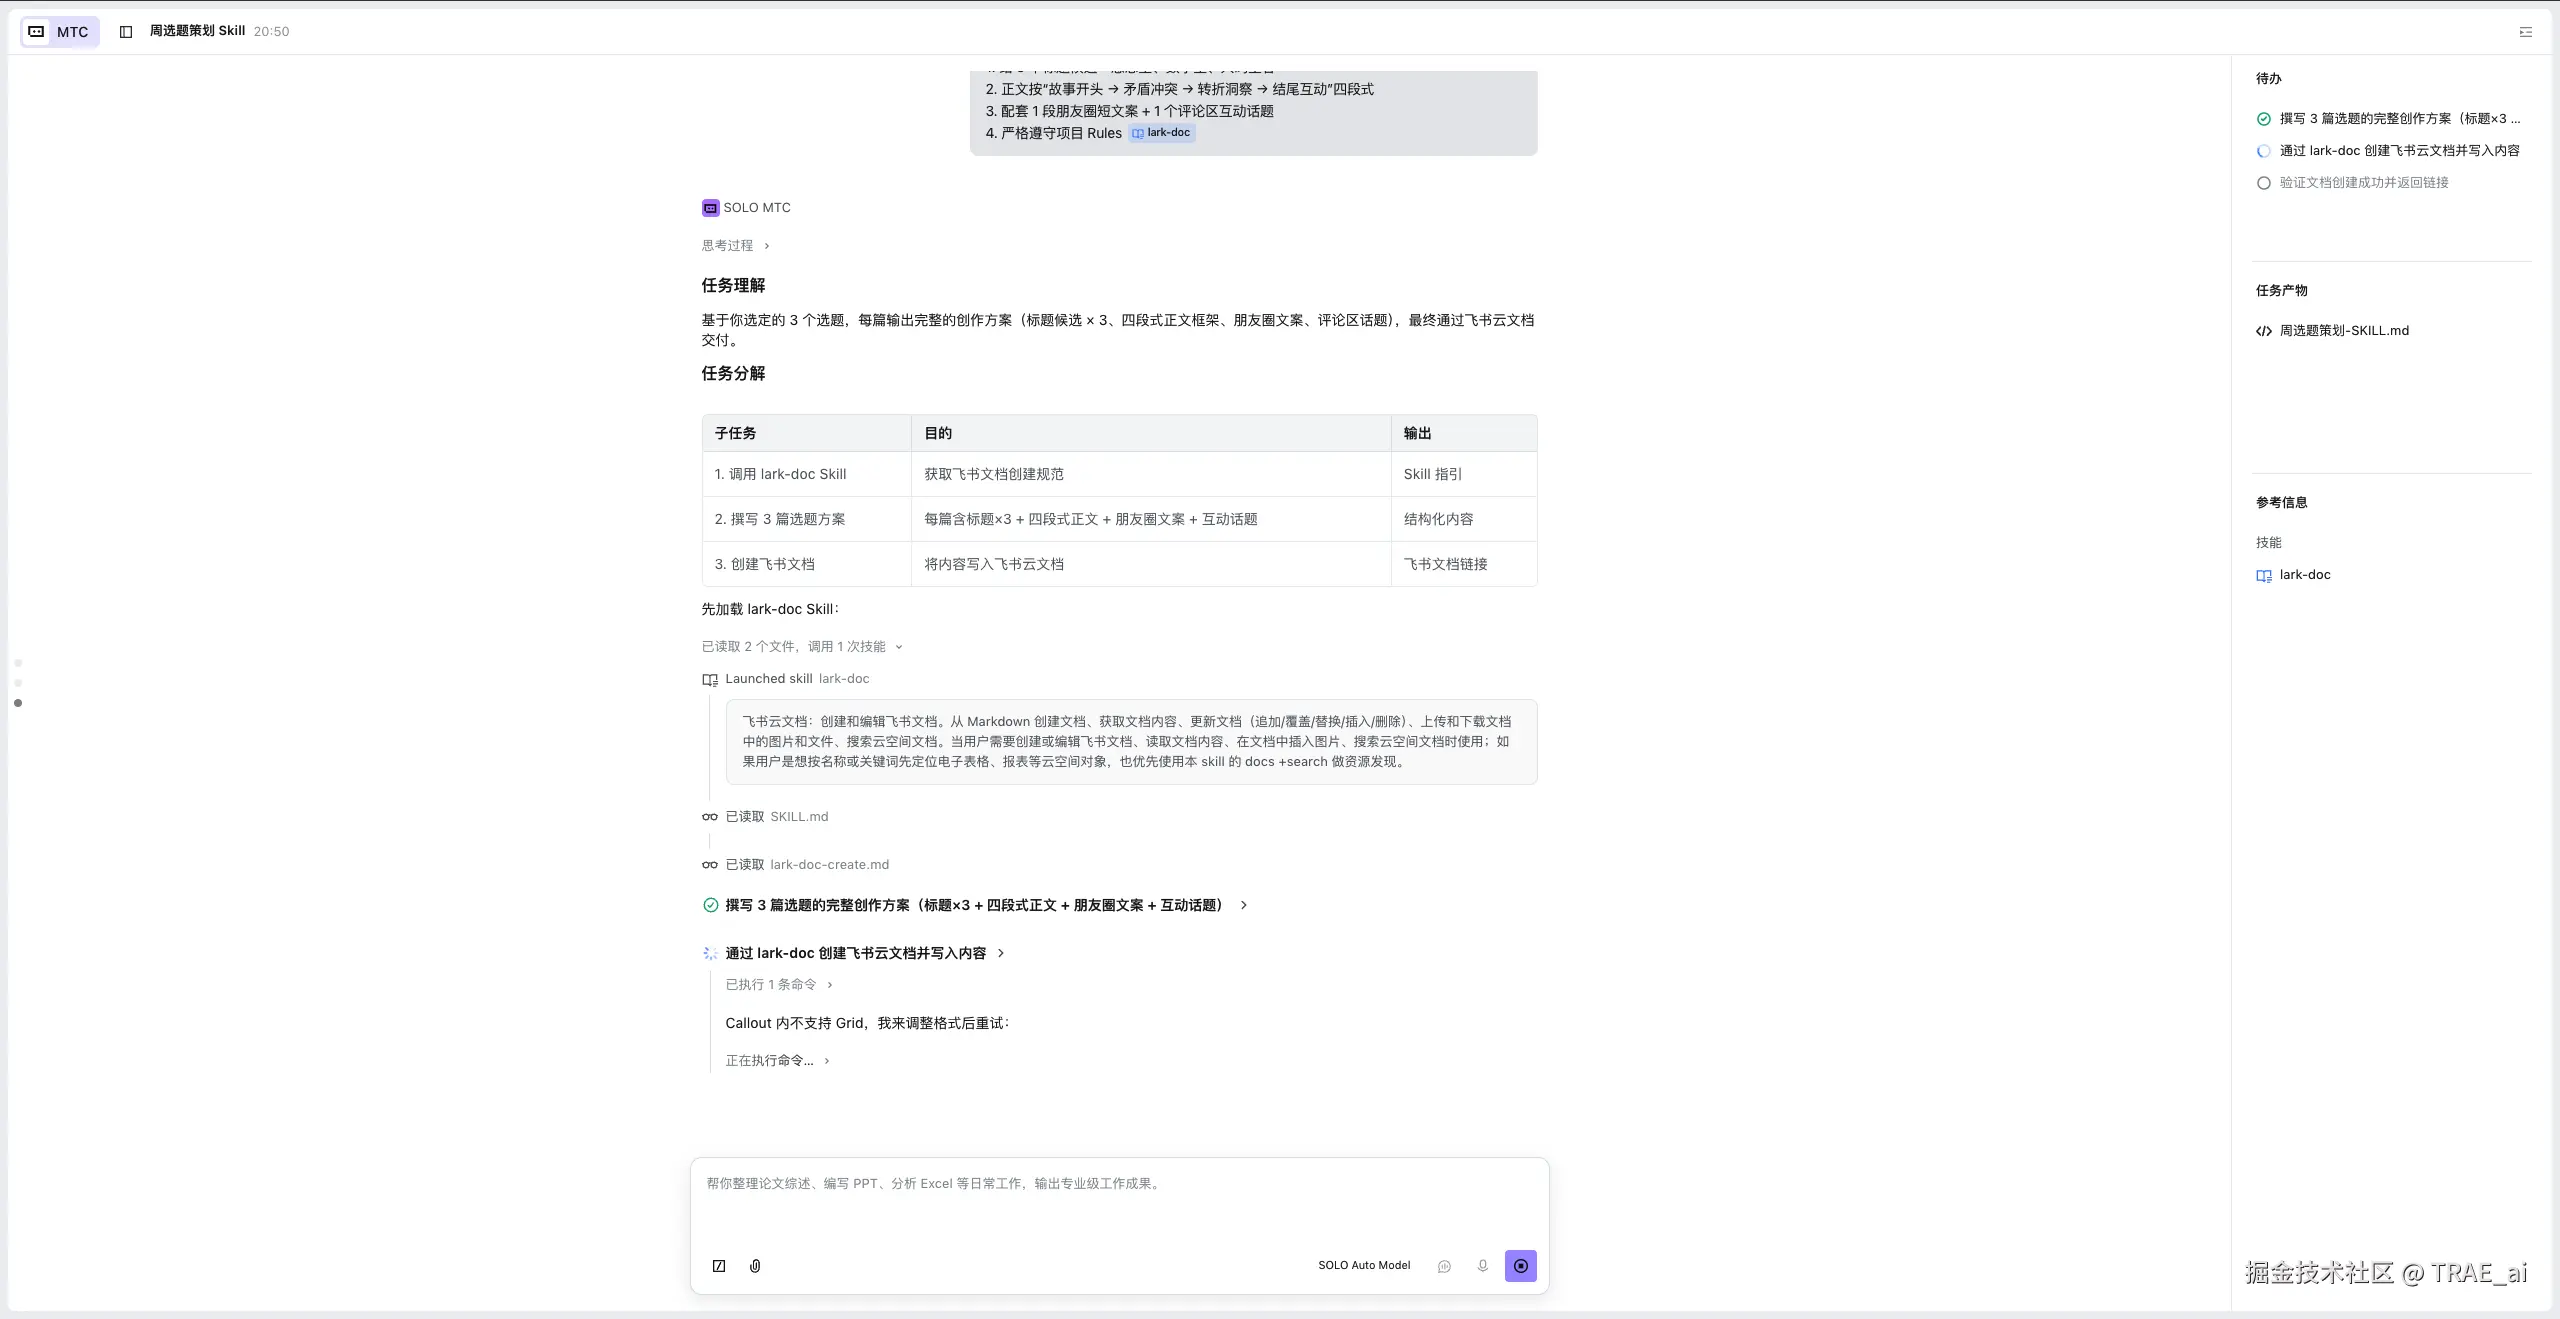Open 周选题策划-SKILL.md artifact
This screenshot has height=1319, width=2560.
coord(2332,331)
